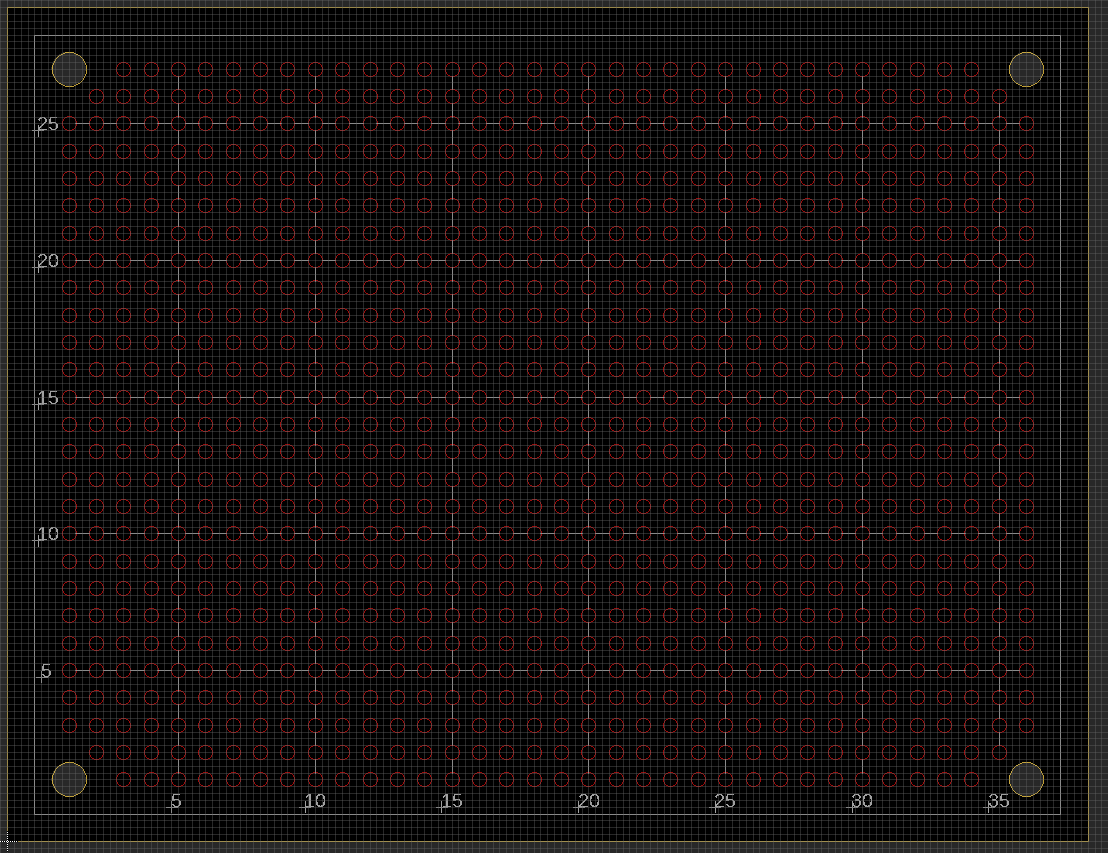Select the bottom-left corner mounting hole
Image resolution: width=1108 pixels, height=853 pixels.
pyautogui.click(x=69, y=780)
